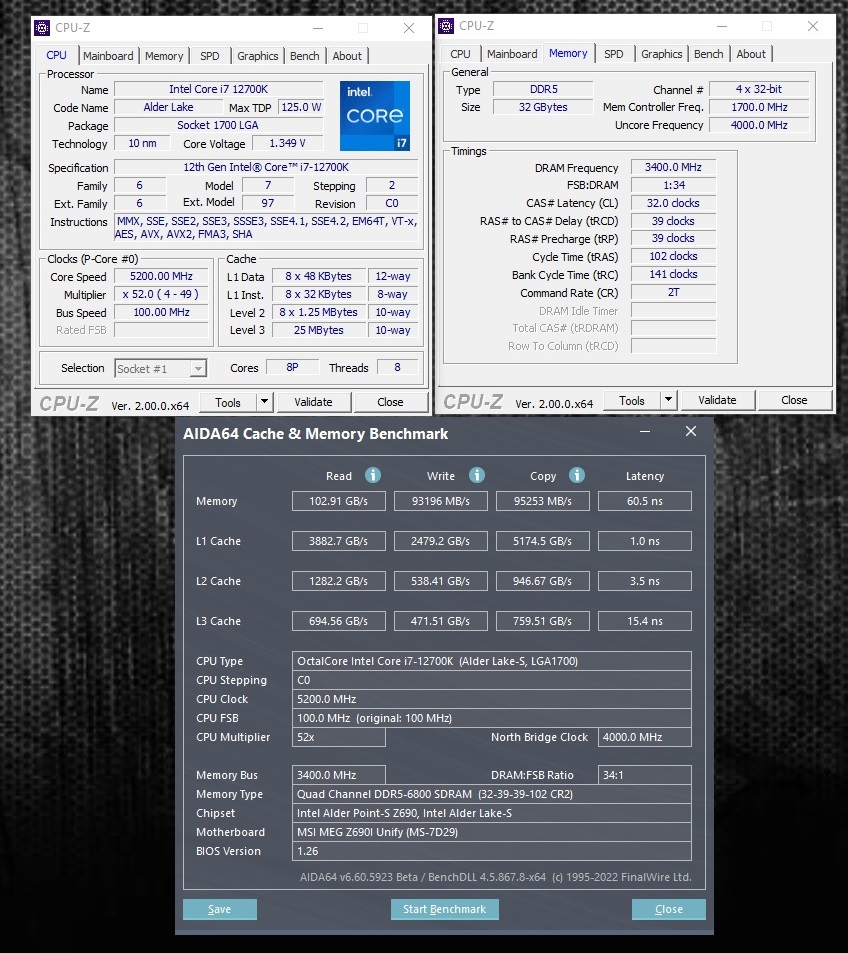Click the L1 Cache Write 2479.2 GB/s field
The width and height of the screenshot is (848, 953).
click(x=441, y=541)
